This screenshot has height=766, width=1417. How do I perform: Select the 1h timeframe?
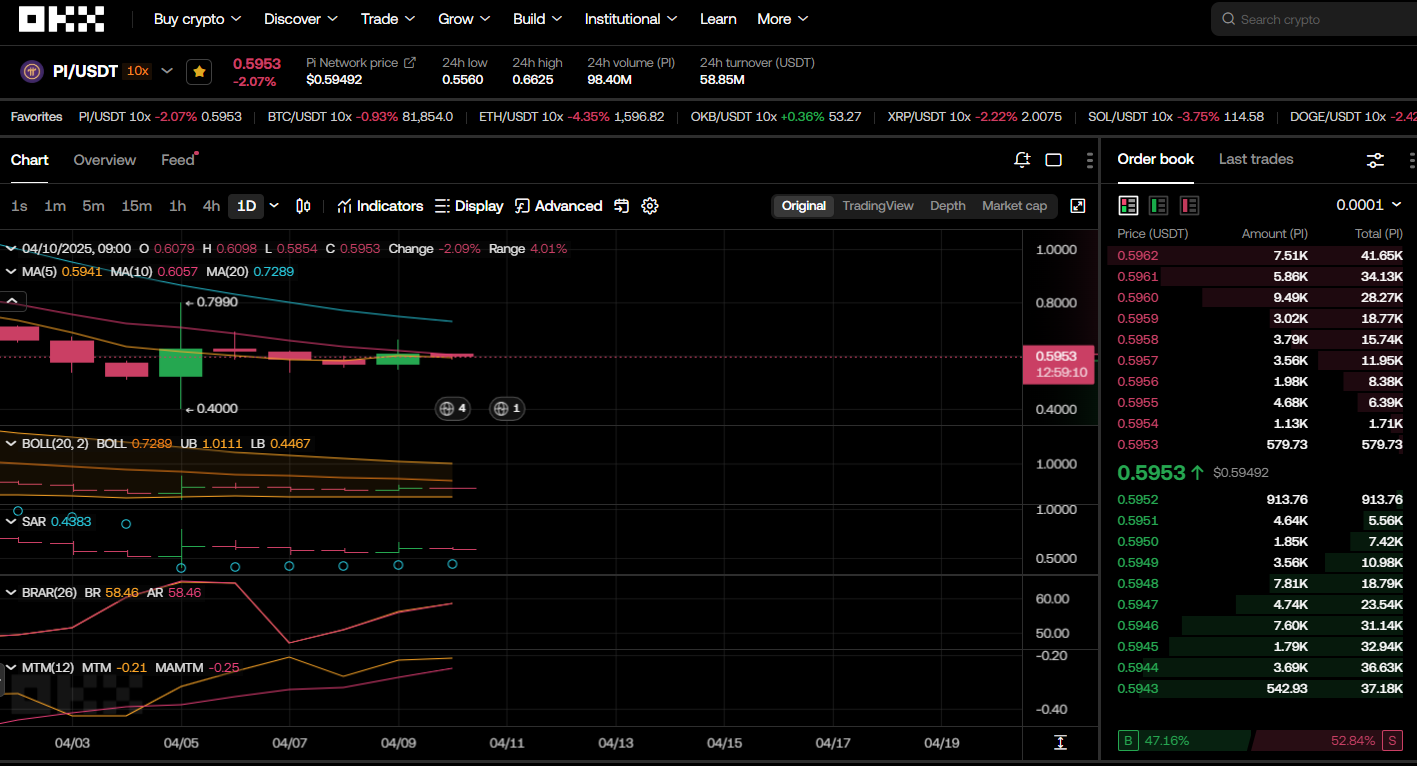pyautogui.click(x=177, y=206)
